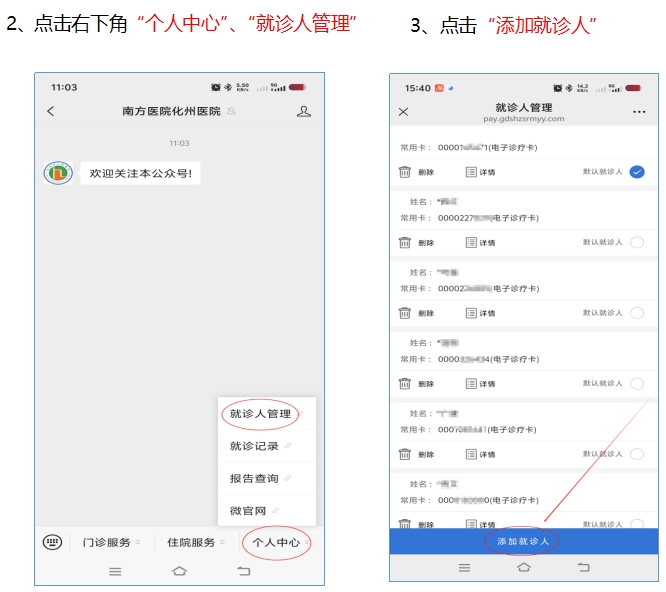Tap the hospital account avatar
The image size is (666, 592).
pyautogui.click(x=58, y=173)
